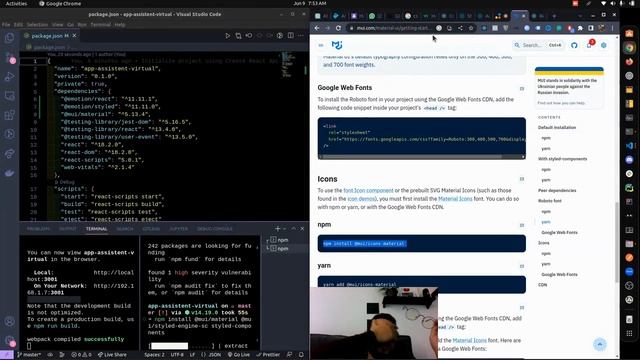Screen dimensions: 640x360
Task: Click Default installation in contents sidebar
Action: click(557, 127)
